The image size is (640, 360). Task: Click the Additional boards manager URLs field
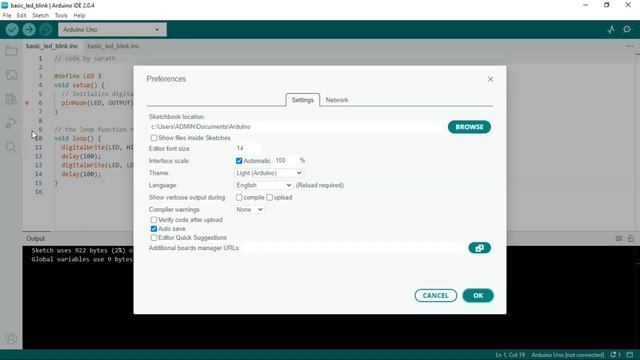click(353, 248)
